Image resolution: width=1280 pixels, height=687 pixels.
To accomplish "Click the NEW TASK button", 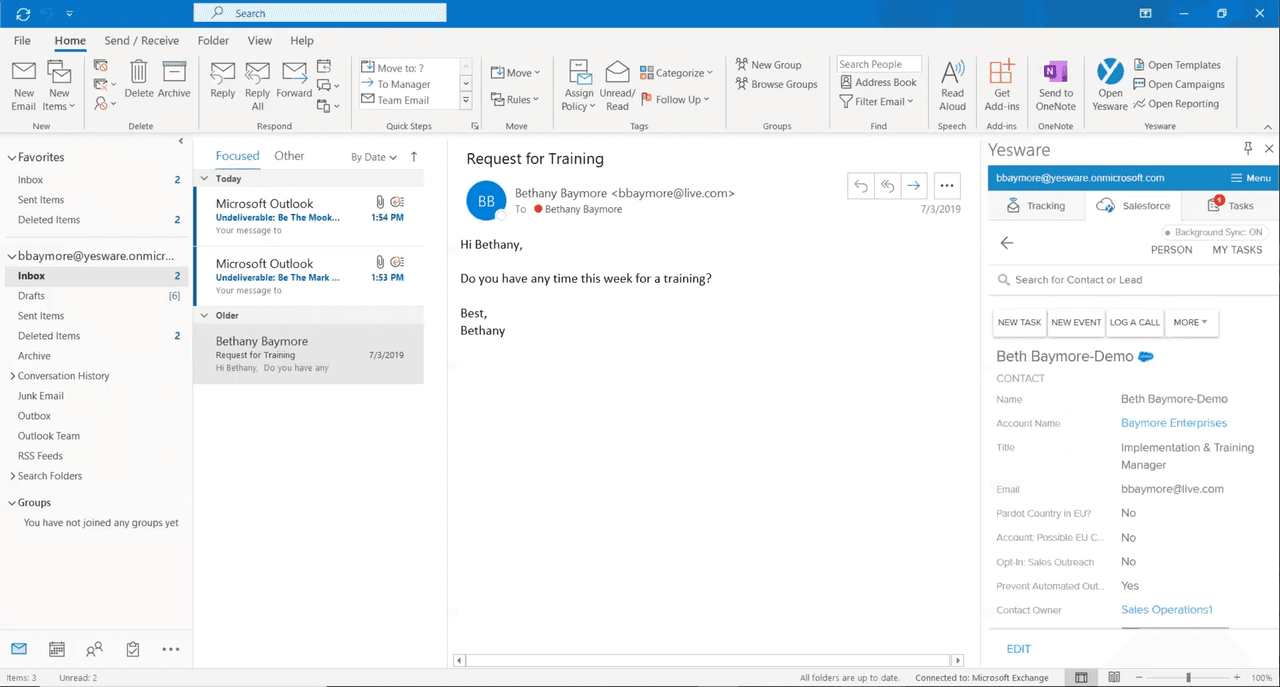I will tap(1019, 322).
